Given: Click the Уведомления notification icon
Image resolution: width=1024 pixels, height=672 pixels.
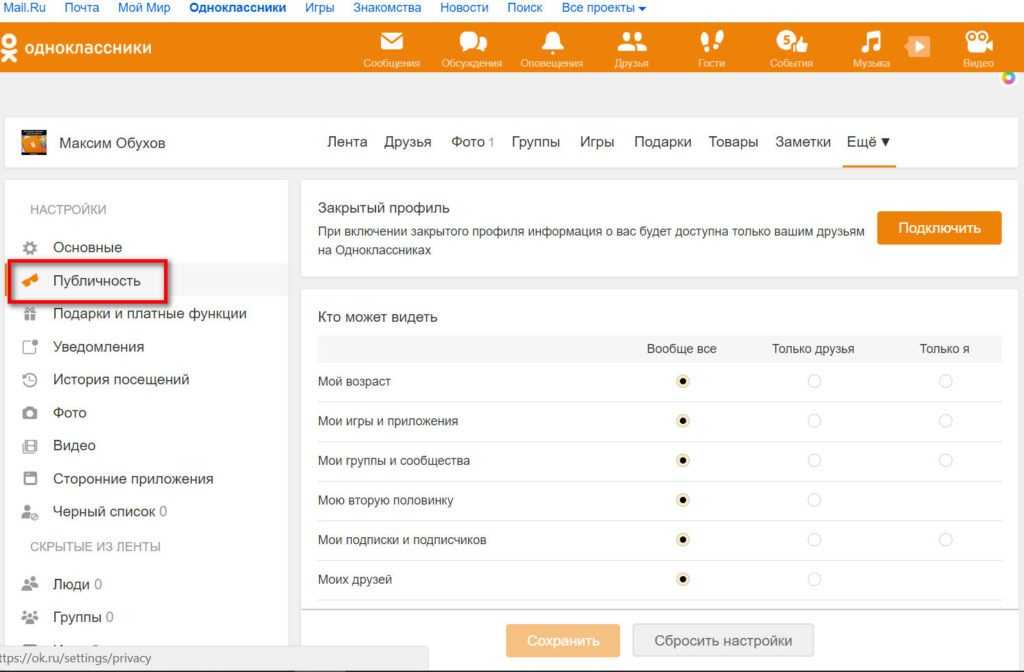Looking at the screenshot, I should click(x=30, y=347).
